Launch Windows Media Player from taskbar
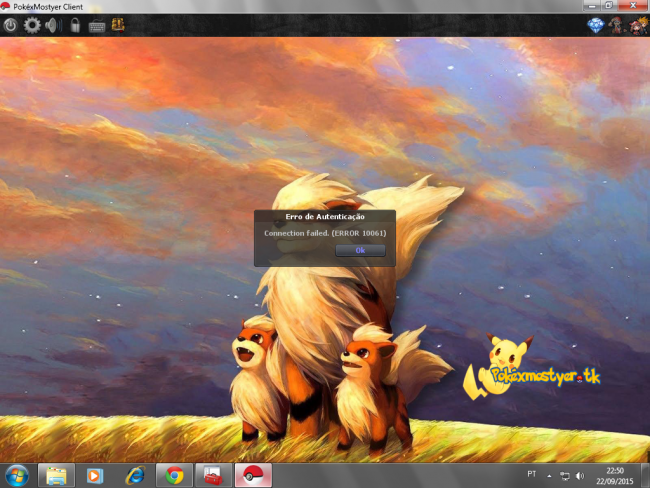This screenshot has height=488, width=650. (x=95, y=476)
